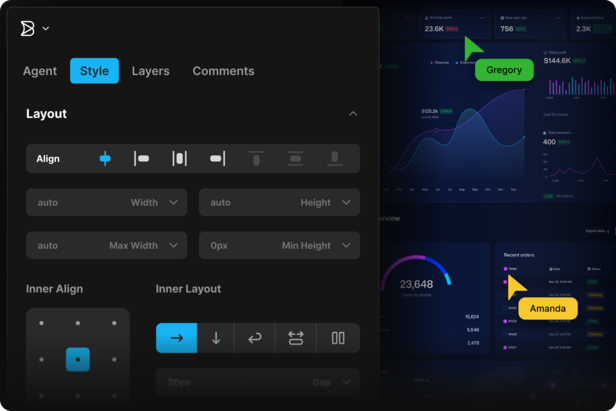This screenshot has width=616, height=411.
Task: Collapse the Layout section chevron
Action: (x=353, y=114)
